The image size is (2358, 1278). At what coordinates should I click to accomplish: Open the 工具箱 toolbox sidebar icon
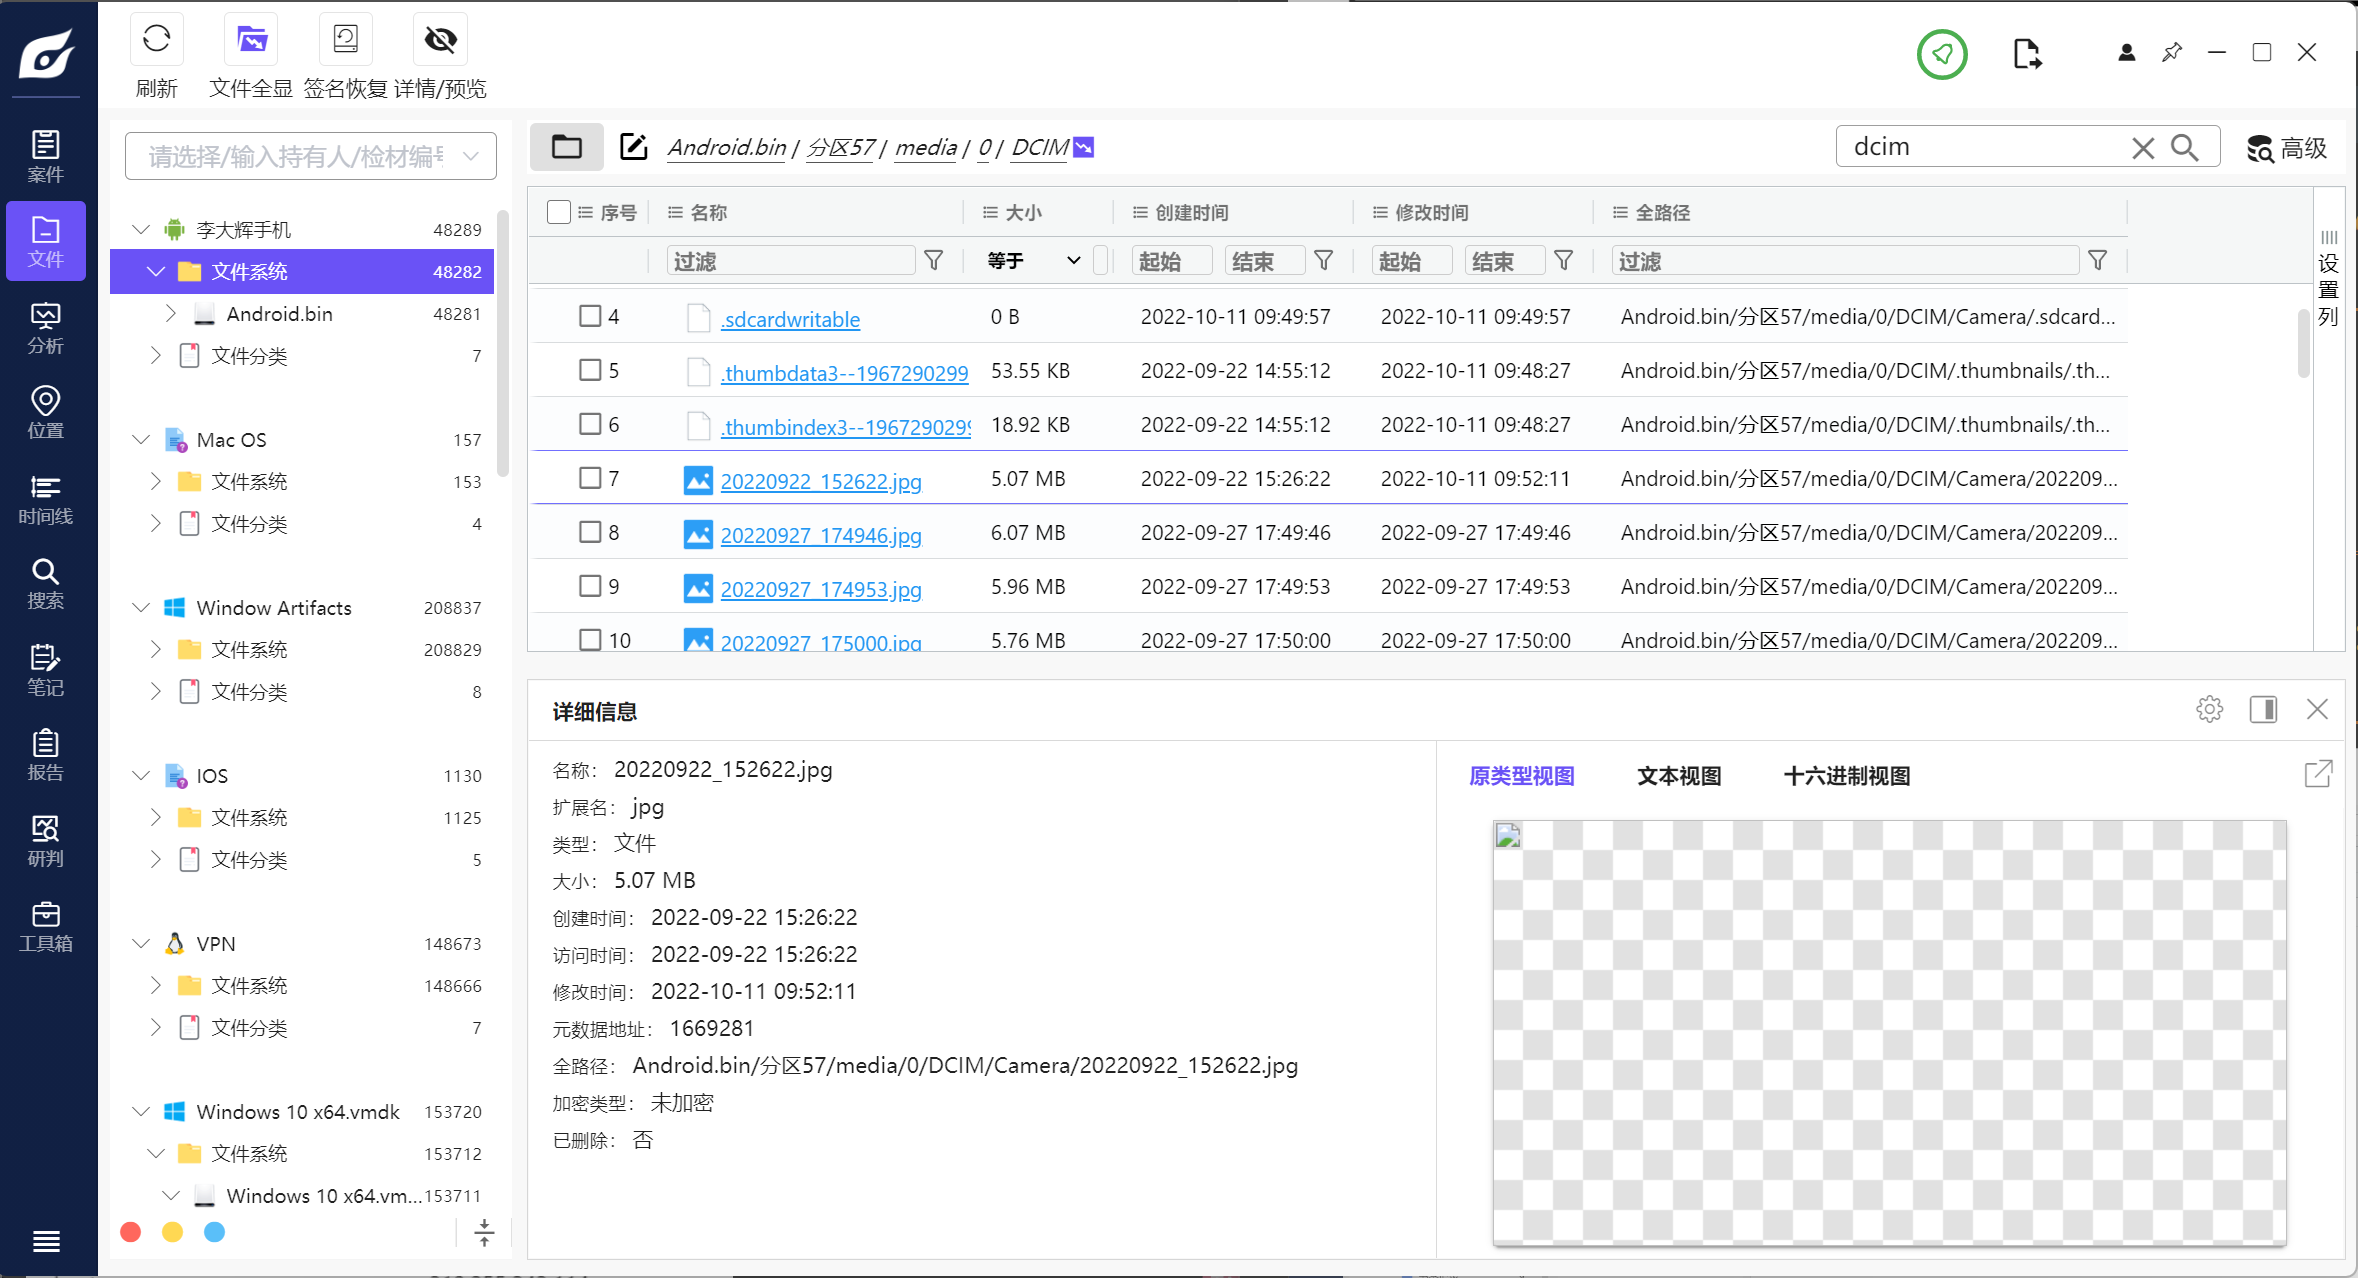[x=46, y=926]
